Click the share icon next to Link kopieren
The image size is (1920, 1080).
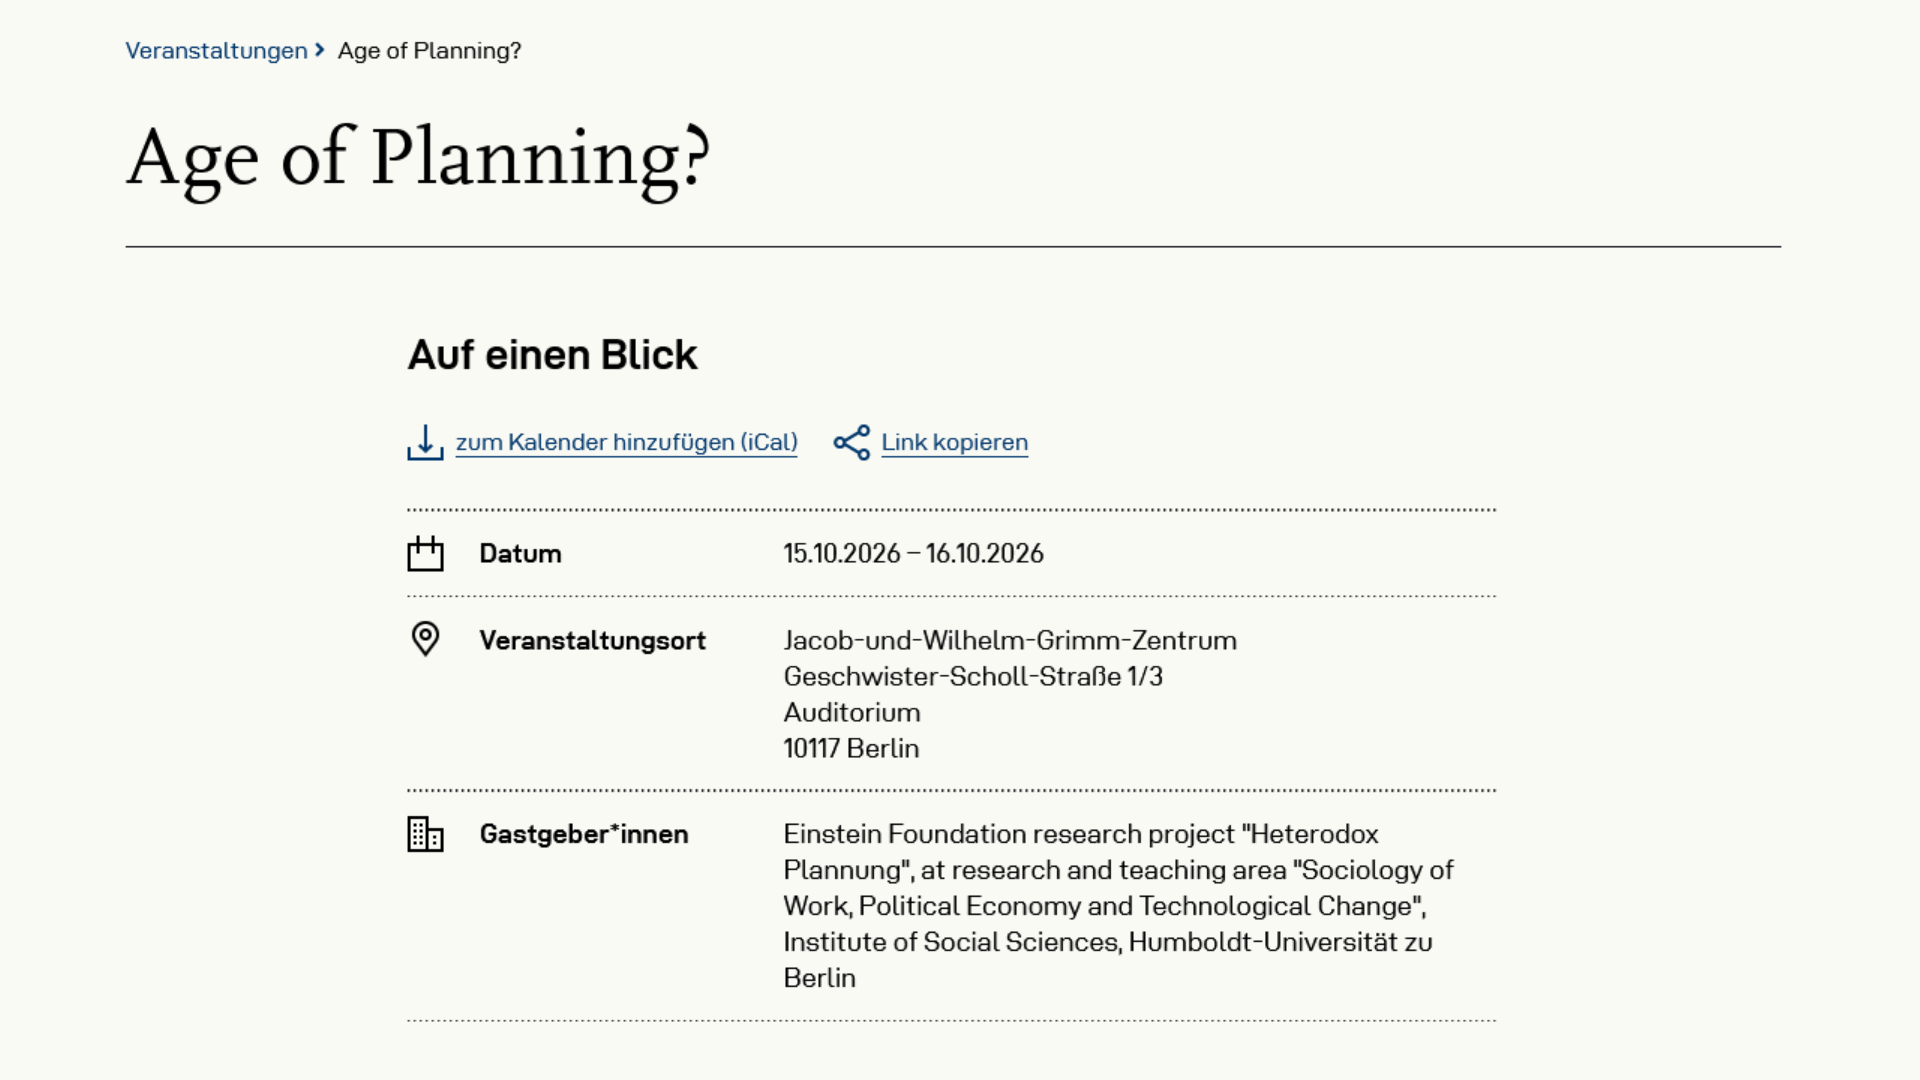coord(852,442)
